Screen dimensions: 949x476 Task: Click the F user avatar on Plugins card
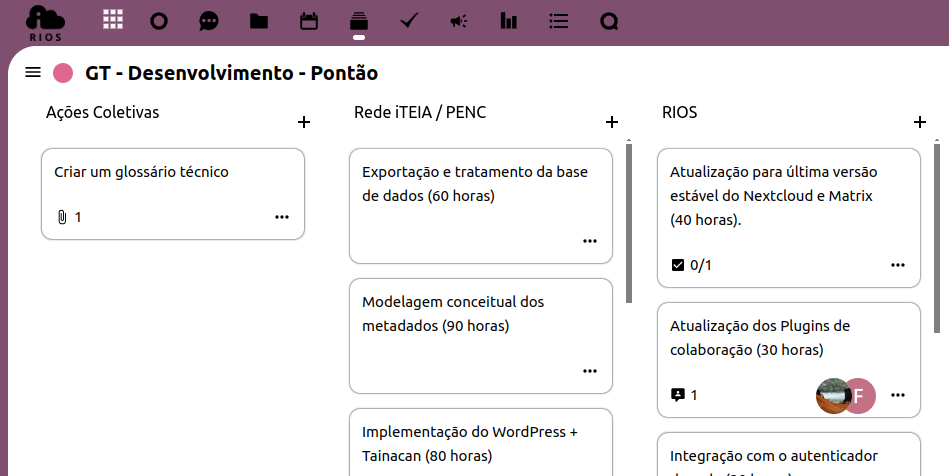click(859, 395)
